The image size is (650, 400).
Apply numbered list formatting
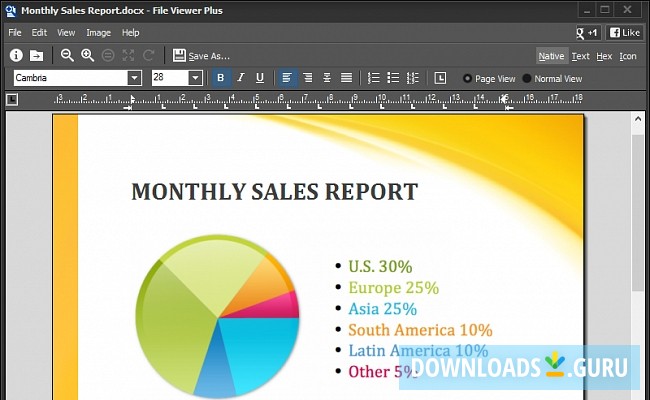point(374,78)
